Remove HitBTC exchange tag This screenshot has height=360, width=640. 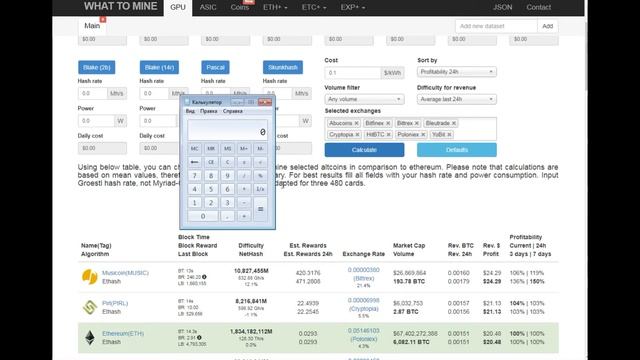[388, 135]
